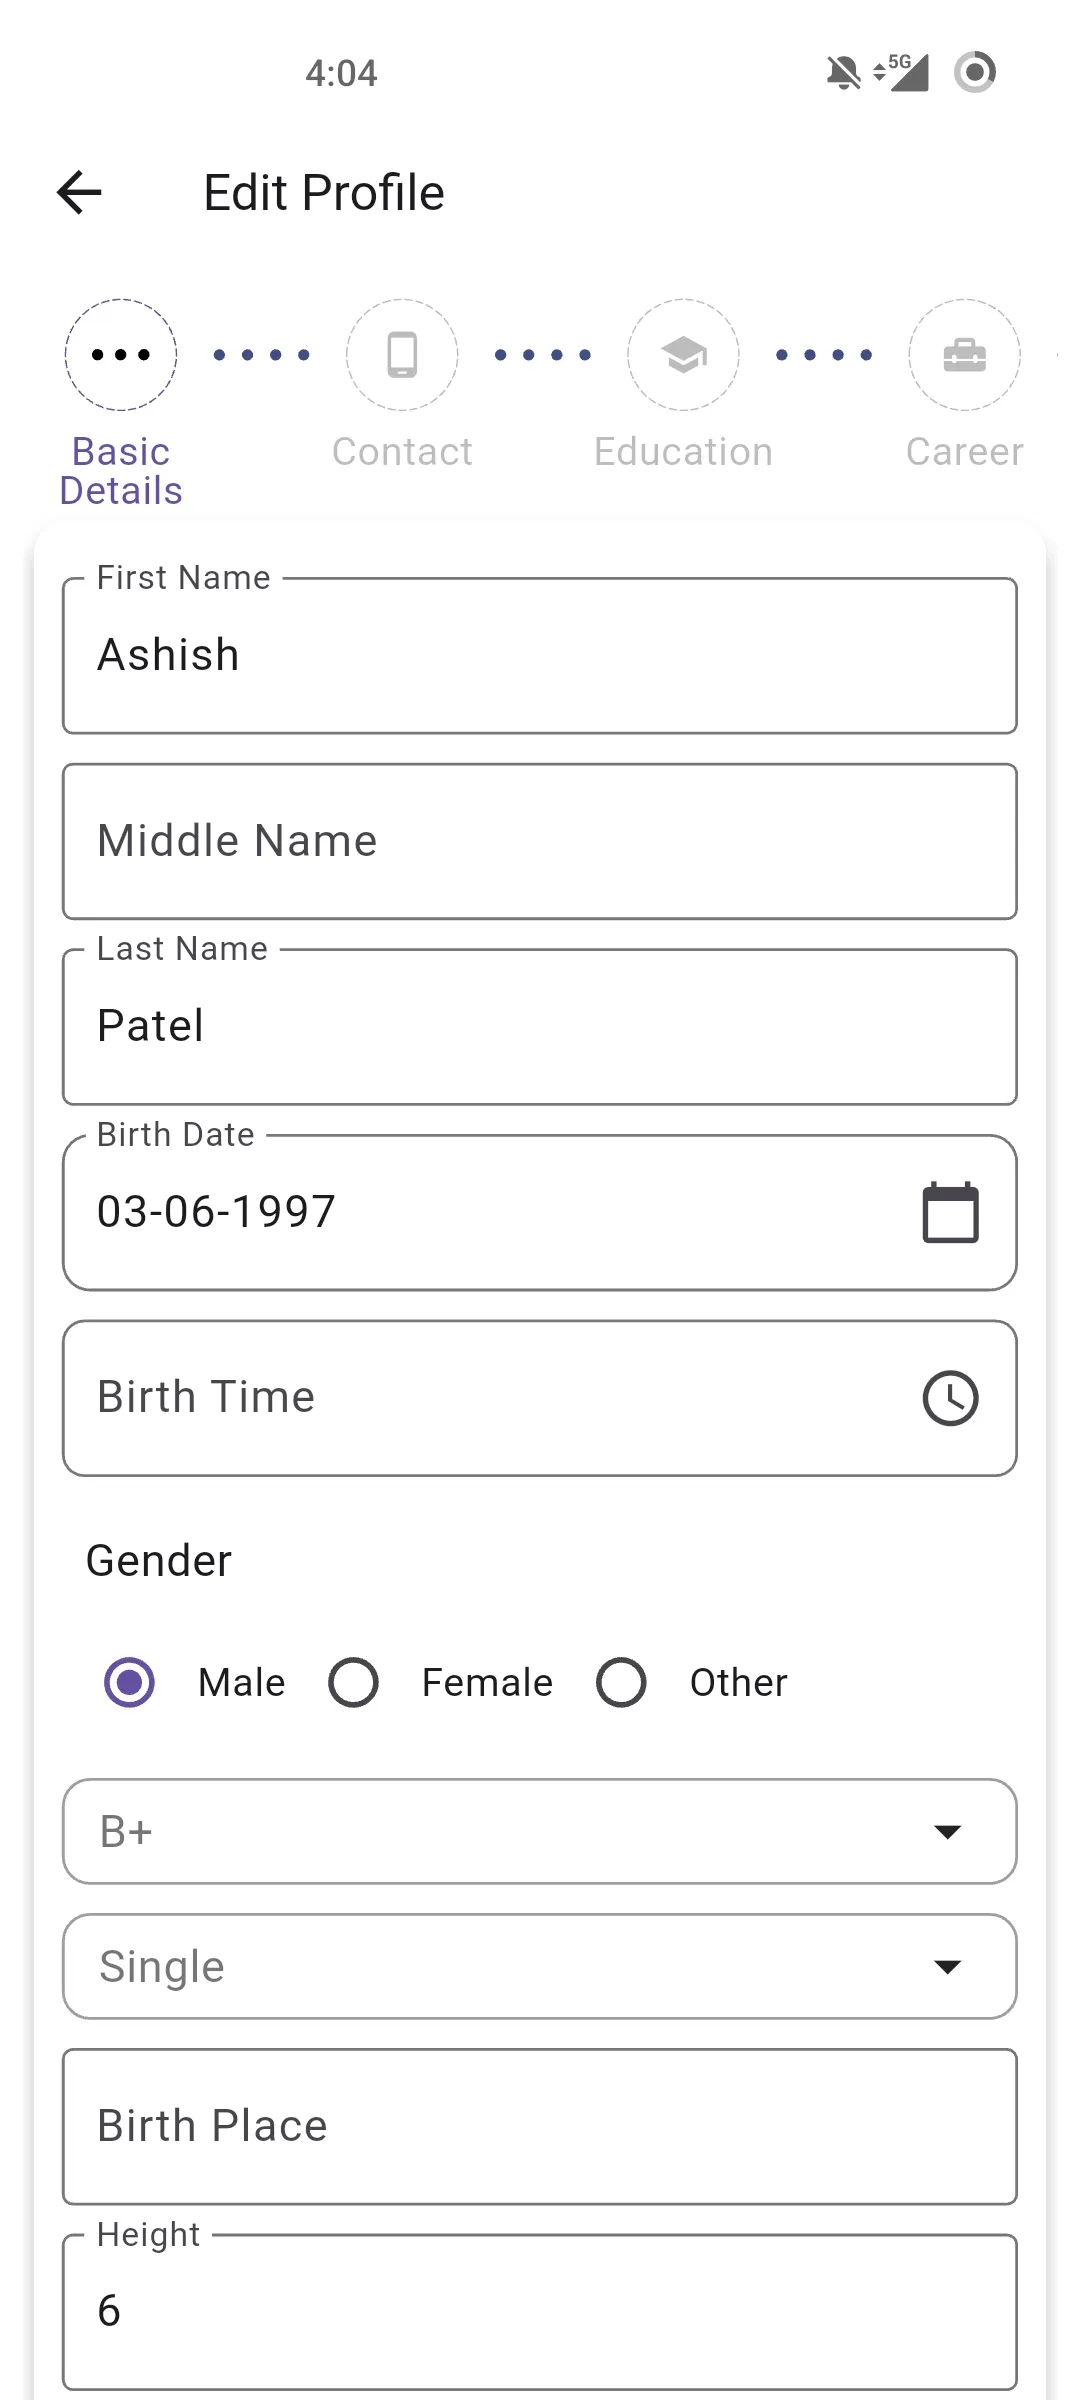Click inside the First Name field showing Ashish
Viewport: 1080px width, 2400px height.
coord(540,655)
